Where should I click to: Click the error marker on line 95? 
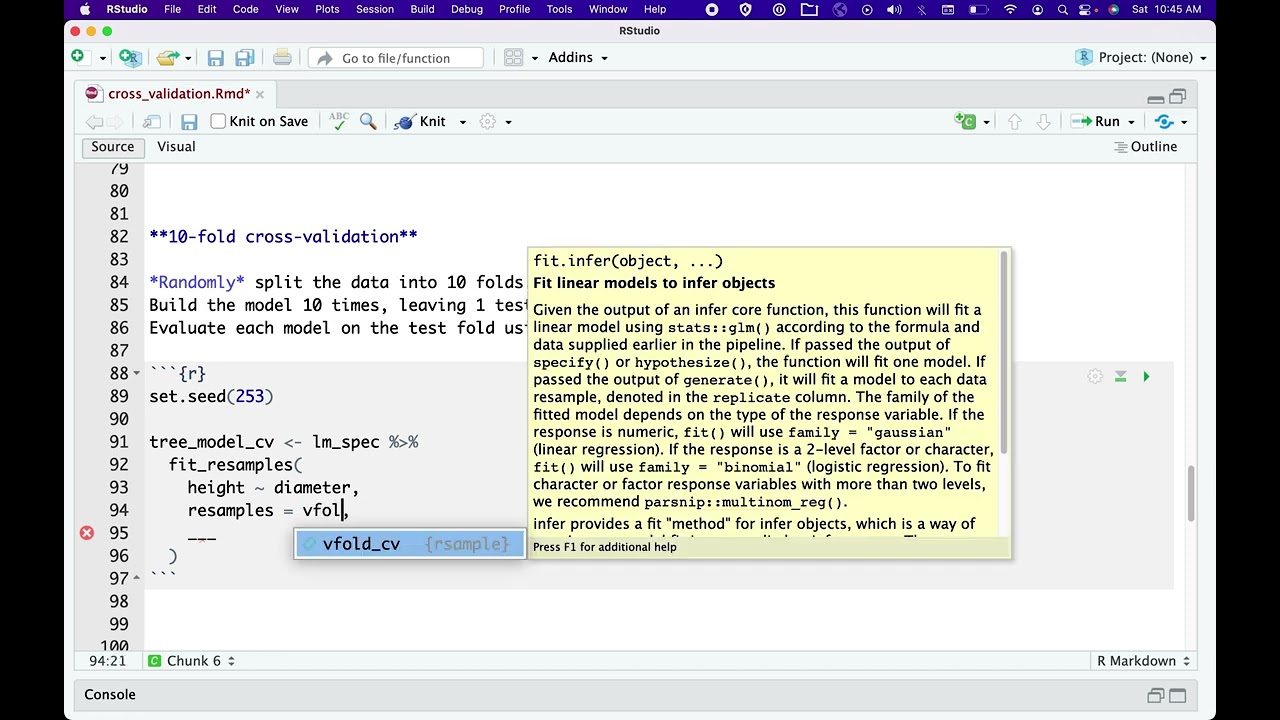[87, 533]
